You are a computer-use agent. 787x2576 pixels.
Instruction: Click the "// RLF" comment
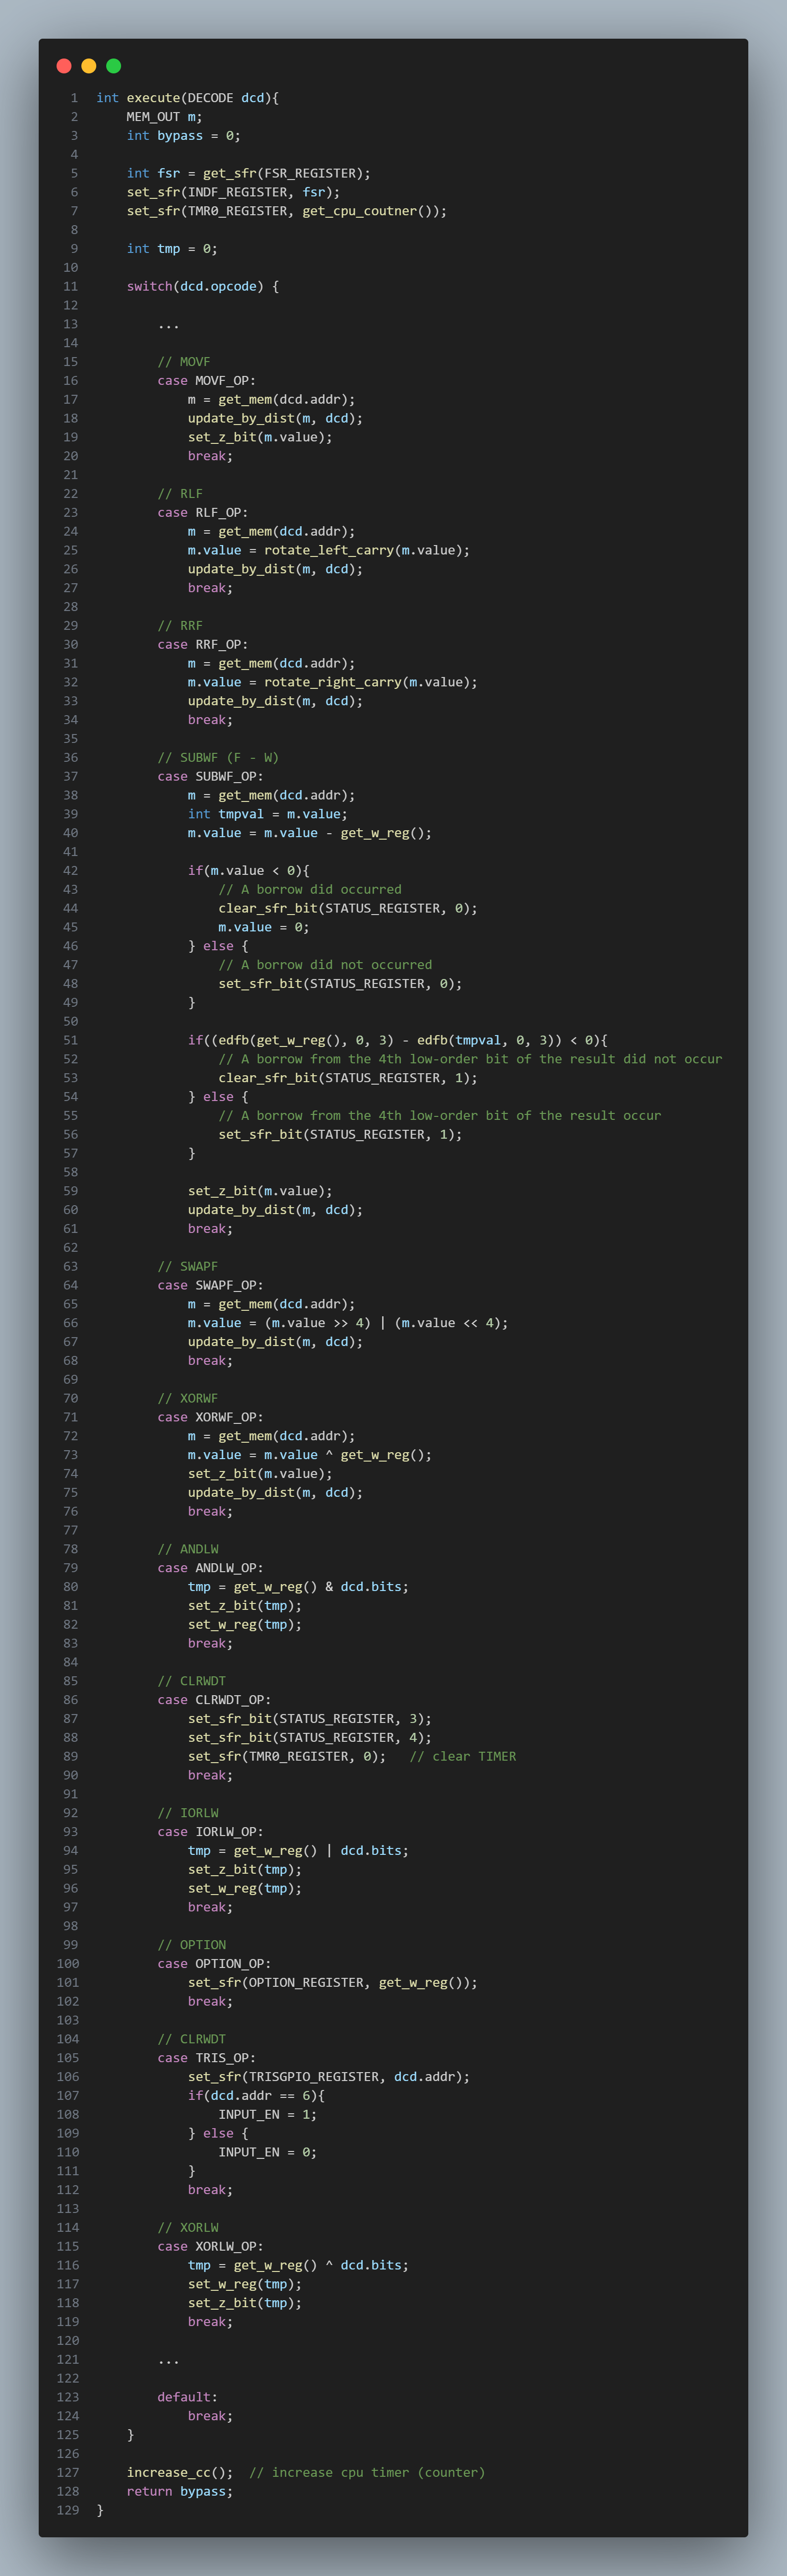coord(180,494)
